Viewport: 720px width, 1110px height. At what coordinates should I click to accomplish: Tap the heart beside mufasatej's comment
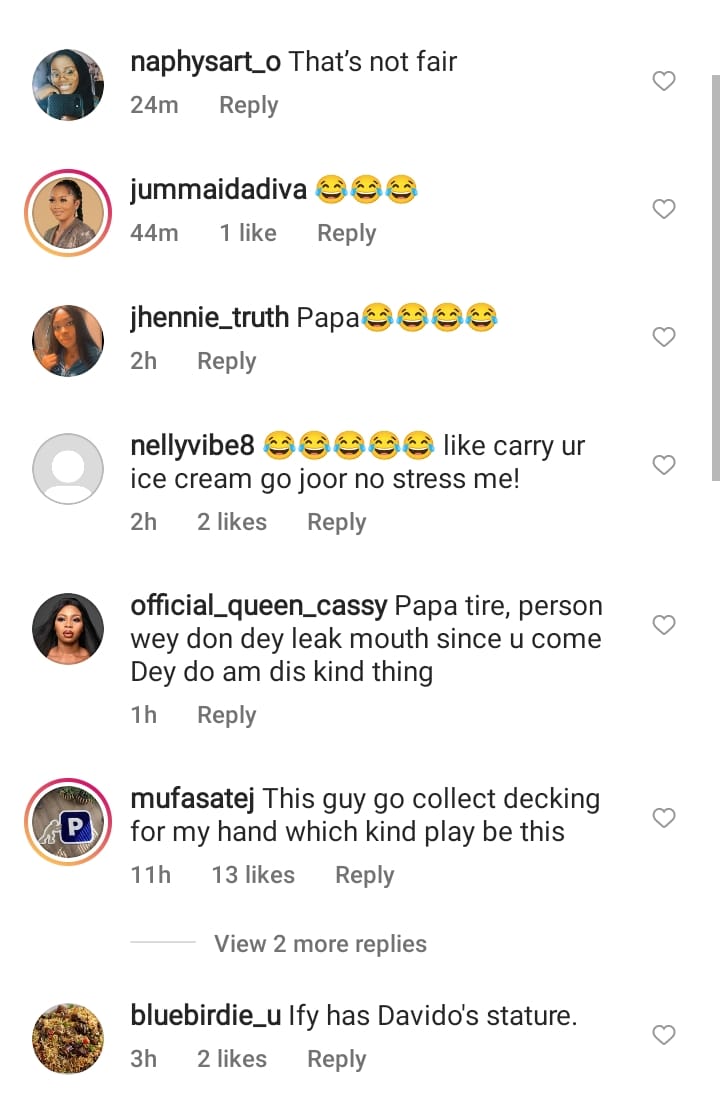(664, 818)
